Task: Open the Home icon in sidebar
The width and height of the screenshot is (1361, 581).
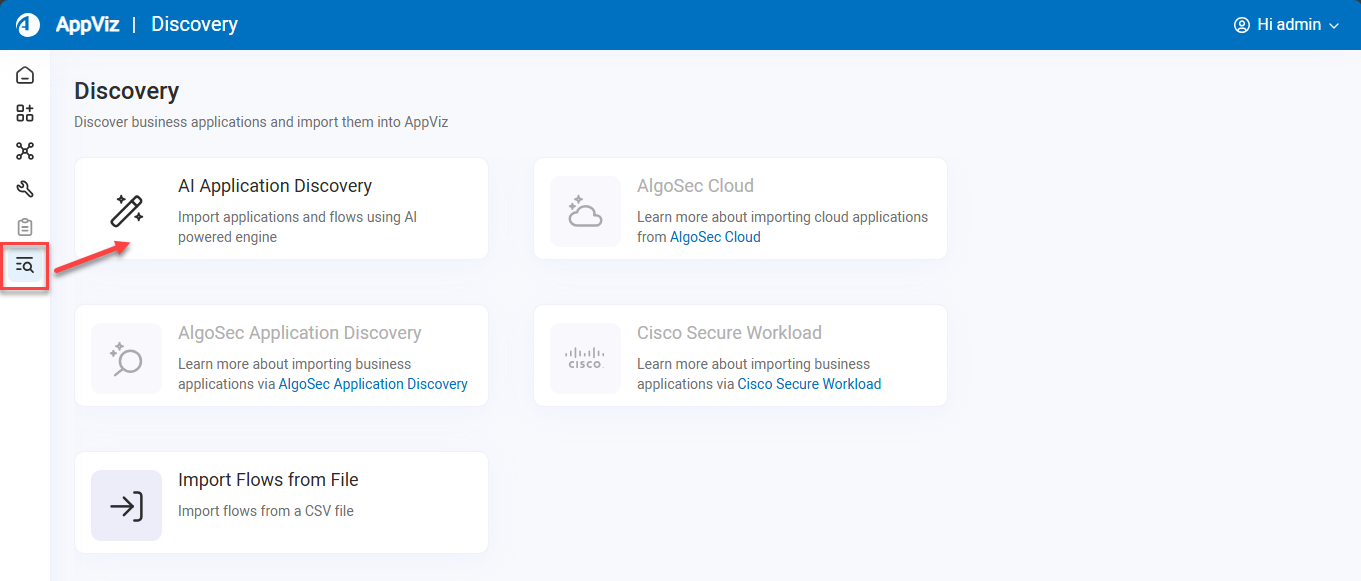Action: click(25, 76)
